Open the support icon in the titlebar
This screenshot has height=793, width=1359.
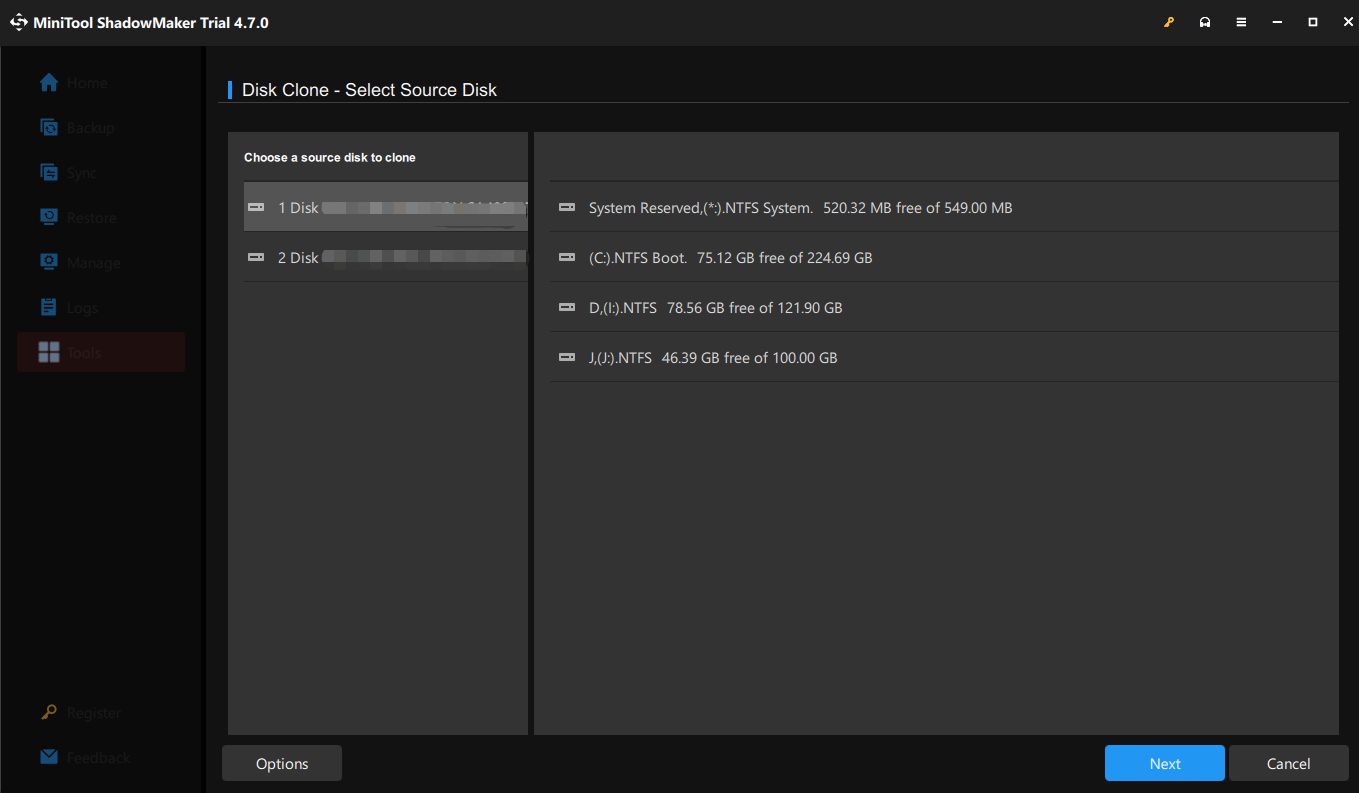(x=1205, y=21)
